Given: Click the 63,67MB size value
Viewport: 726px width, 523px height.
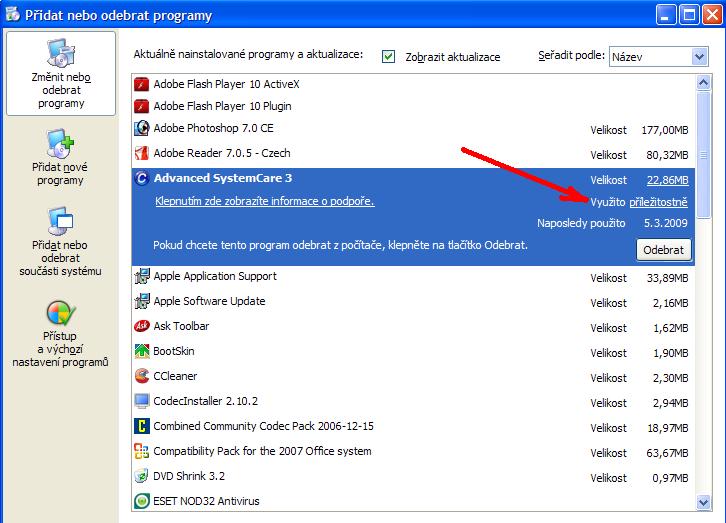Looking at the screenshot, I should click(667, 453).
